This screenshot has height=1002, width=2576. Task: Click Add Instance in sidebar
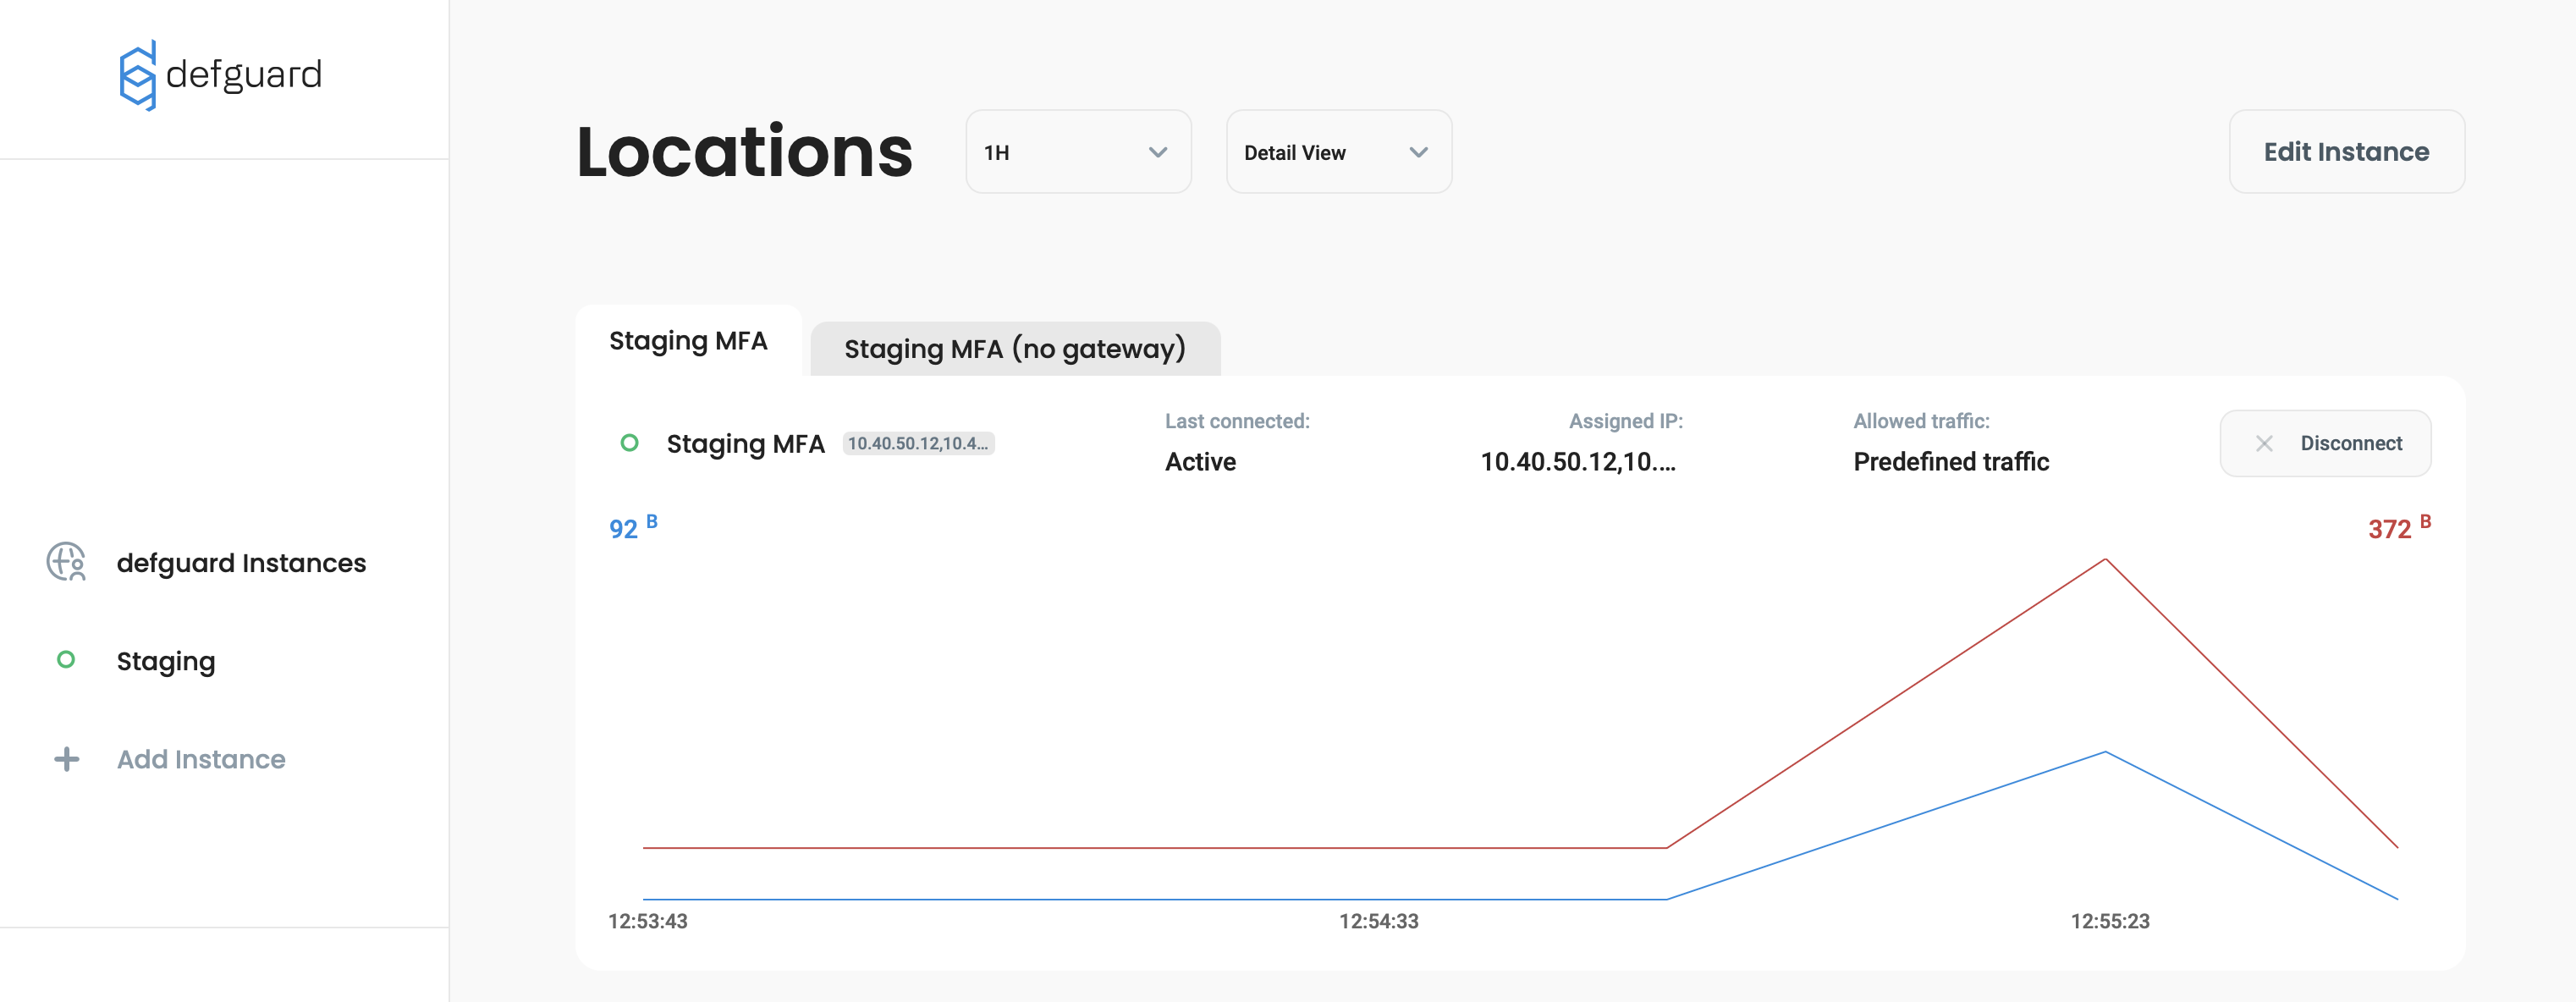[200, 759]
